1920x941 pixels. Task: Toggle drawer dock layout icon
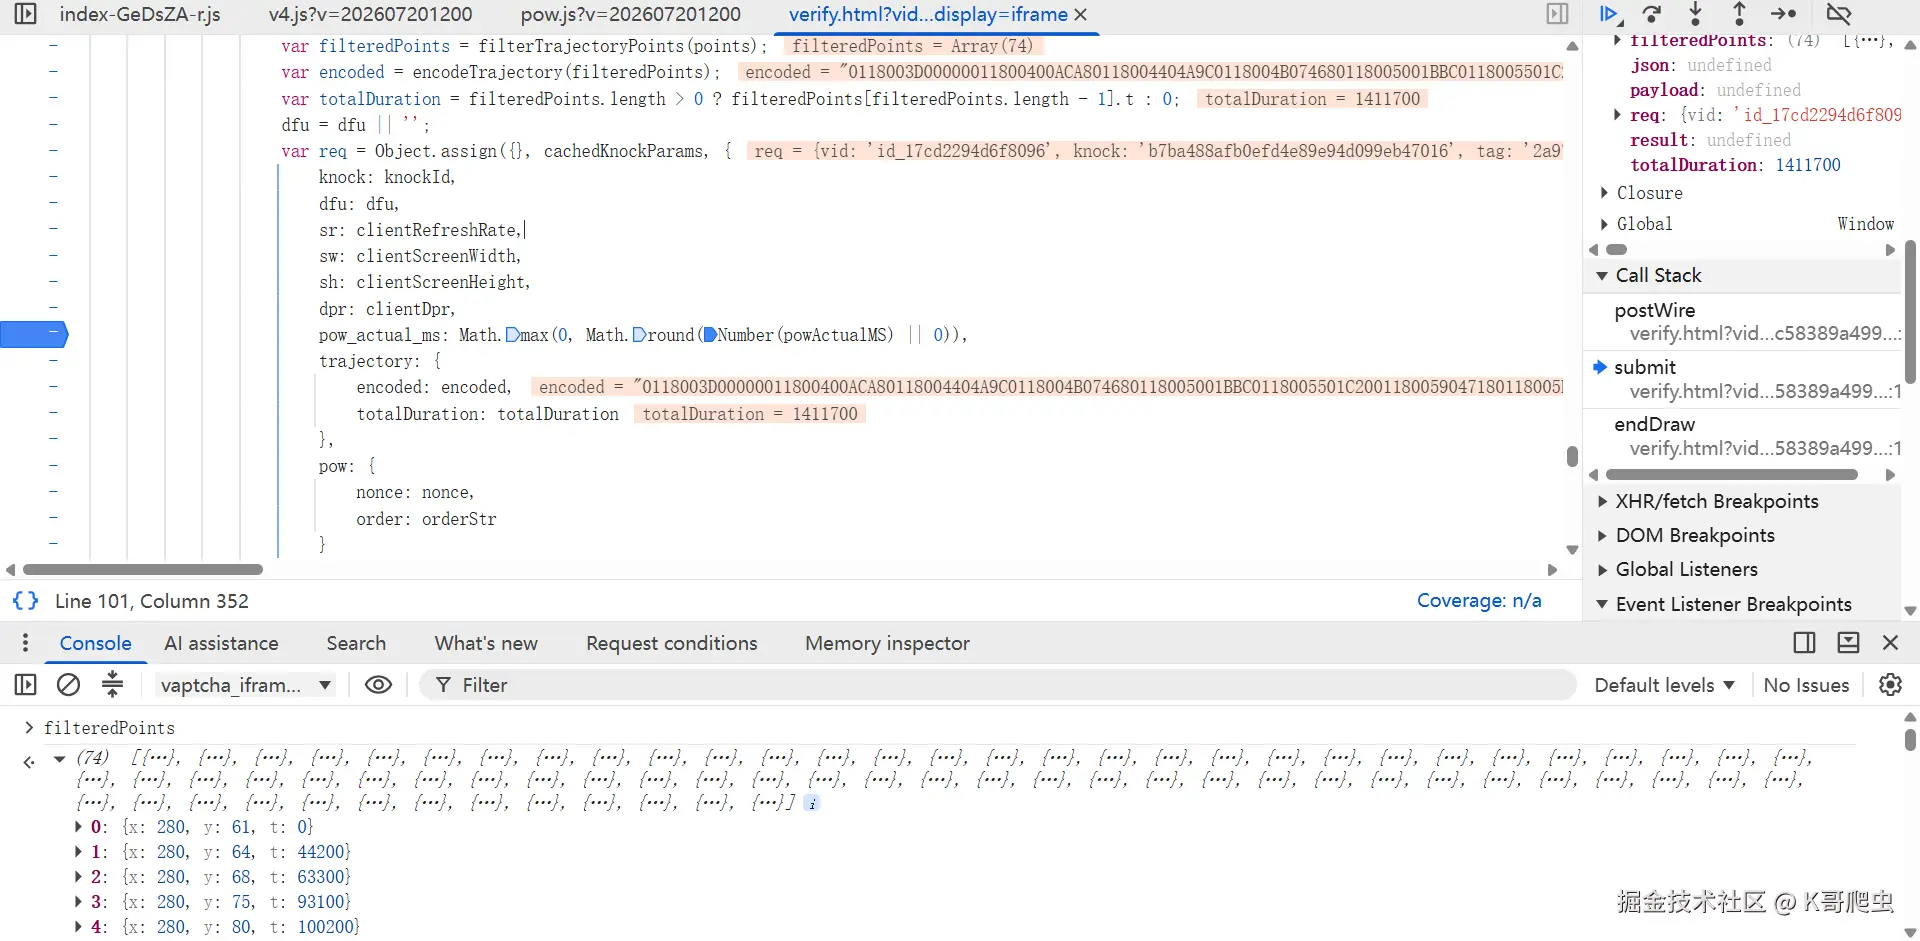tap(1805, 643)
